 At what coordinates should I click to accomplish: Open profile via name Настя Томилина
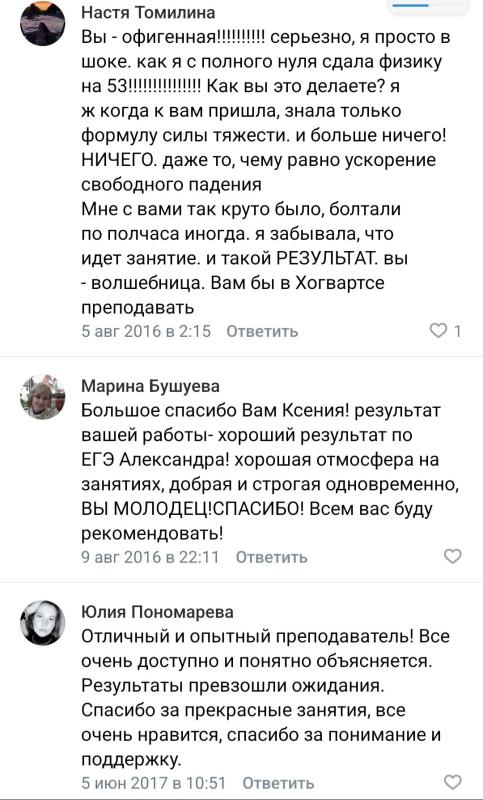click(x=148, y=12)
